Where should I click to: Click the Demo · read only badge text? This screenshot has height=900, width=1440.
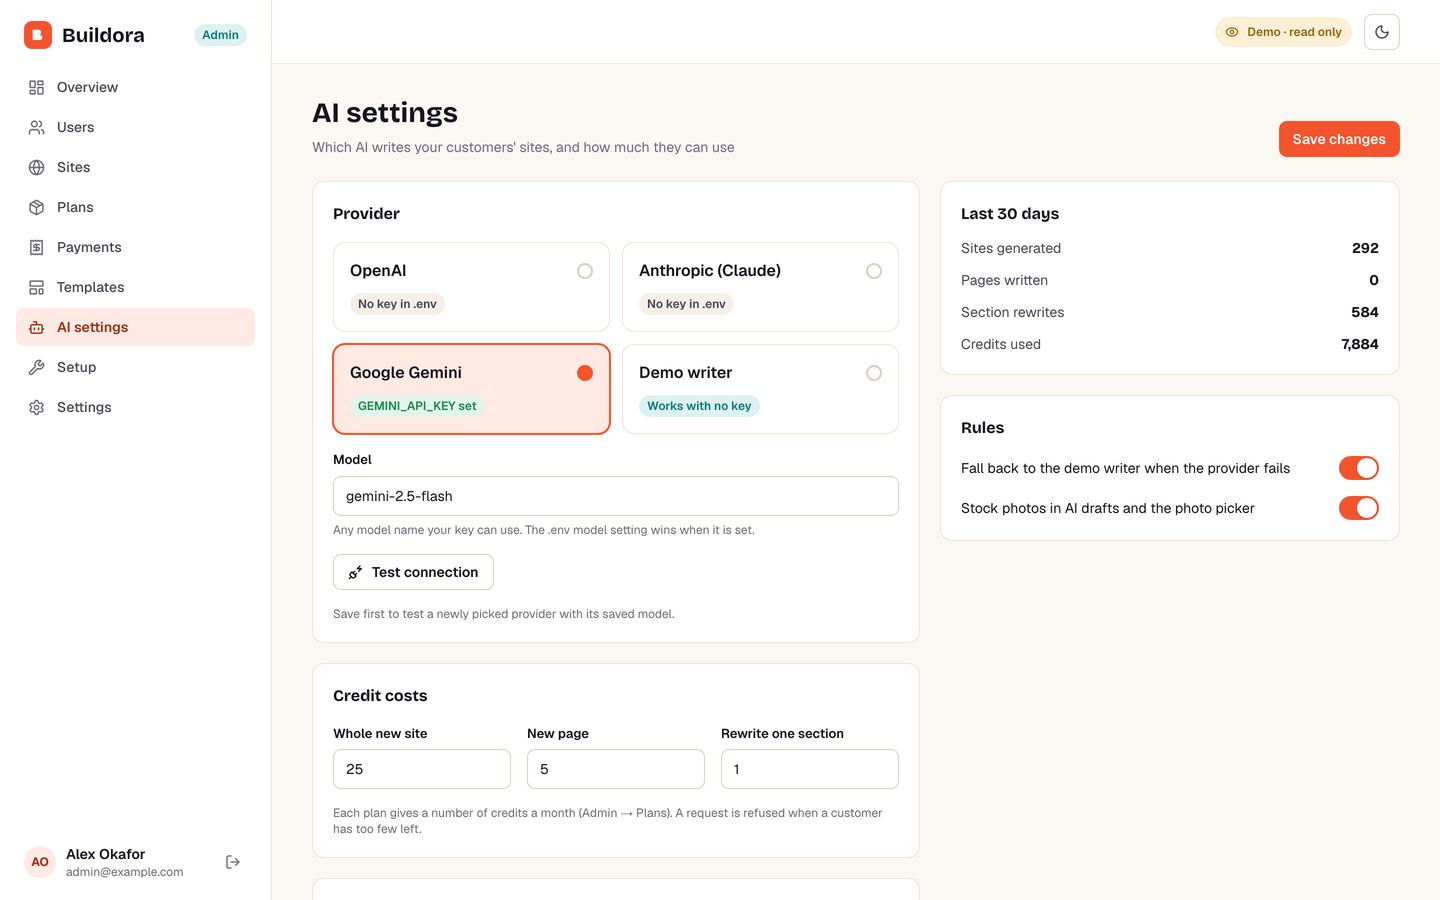click(1294, 32)
